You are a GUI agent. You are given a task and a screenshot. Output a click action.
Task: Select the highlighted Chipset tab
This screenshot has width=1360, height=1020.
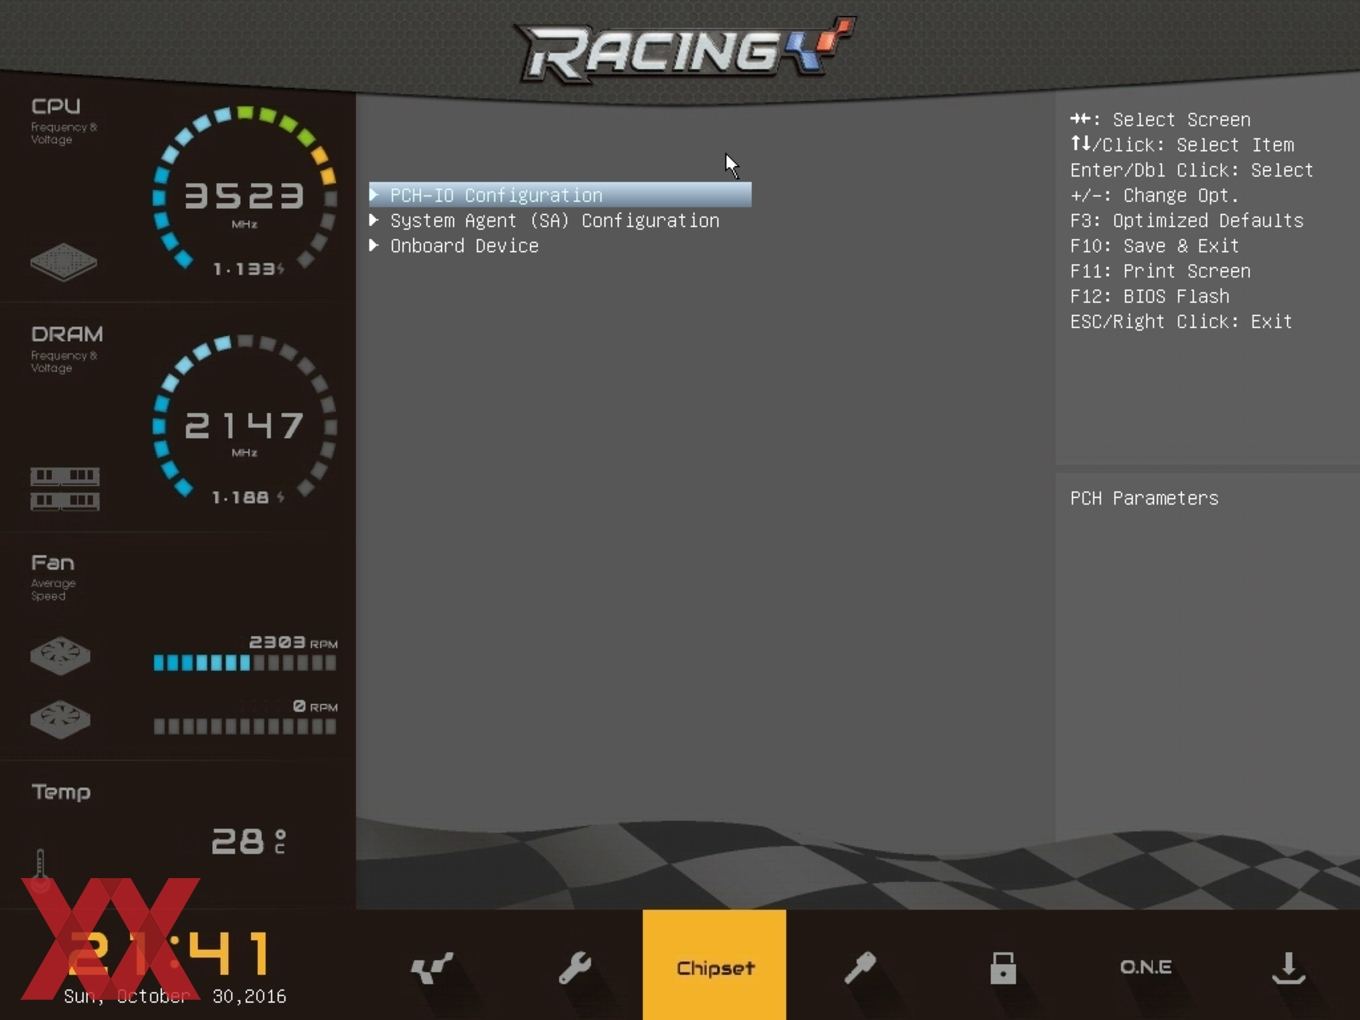714,964
